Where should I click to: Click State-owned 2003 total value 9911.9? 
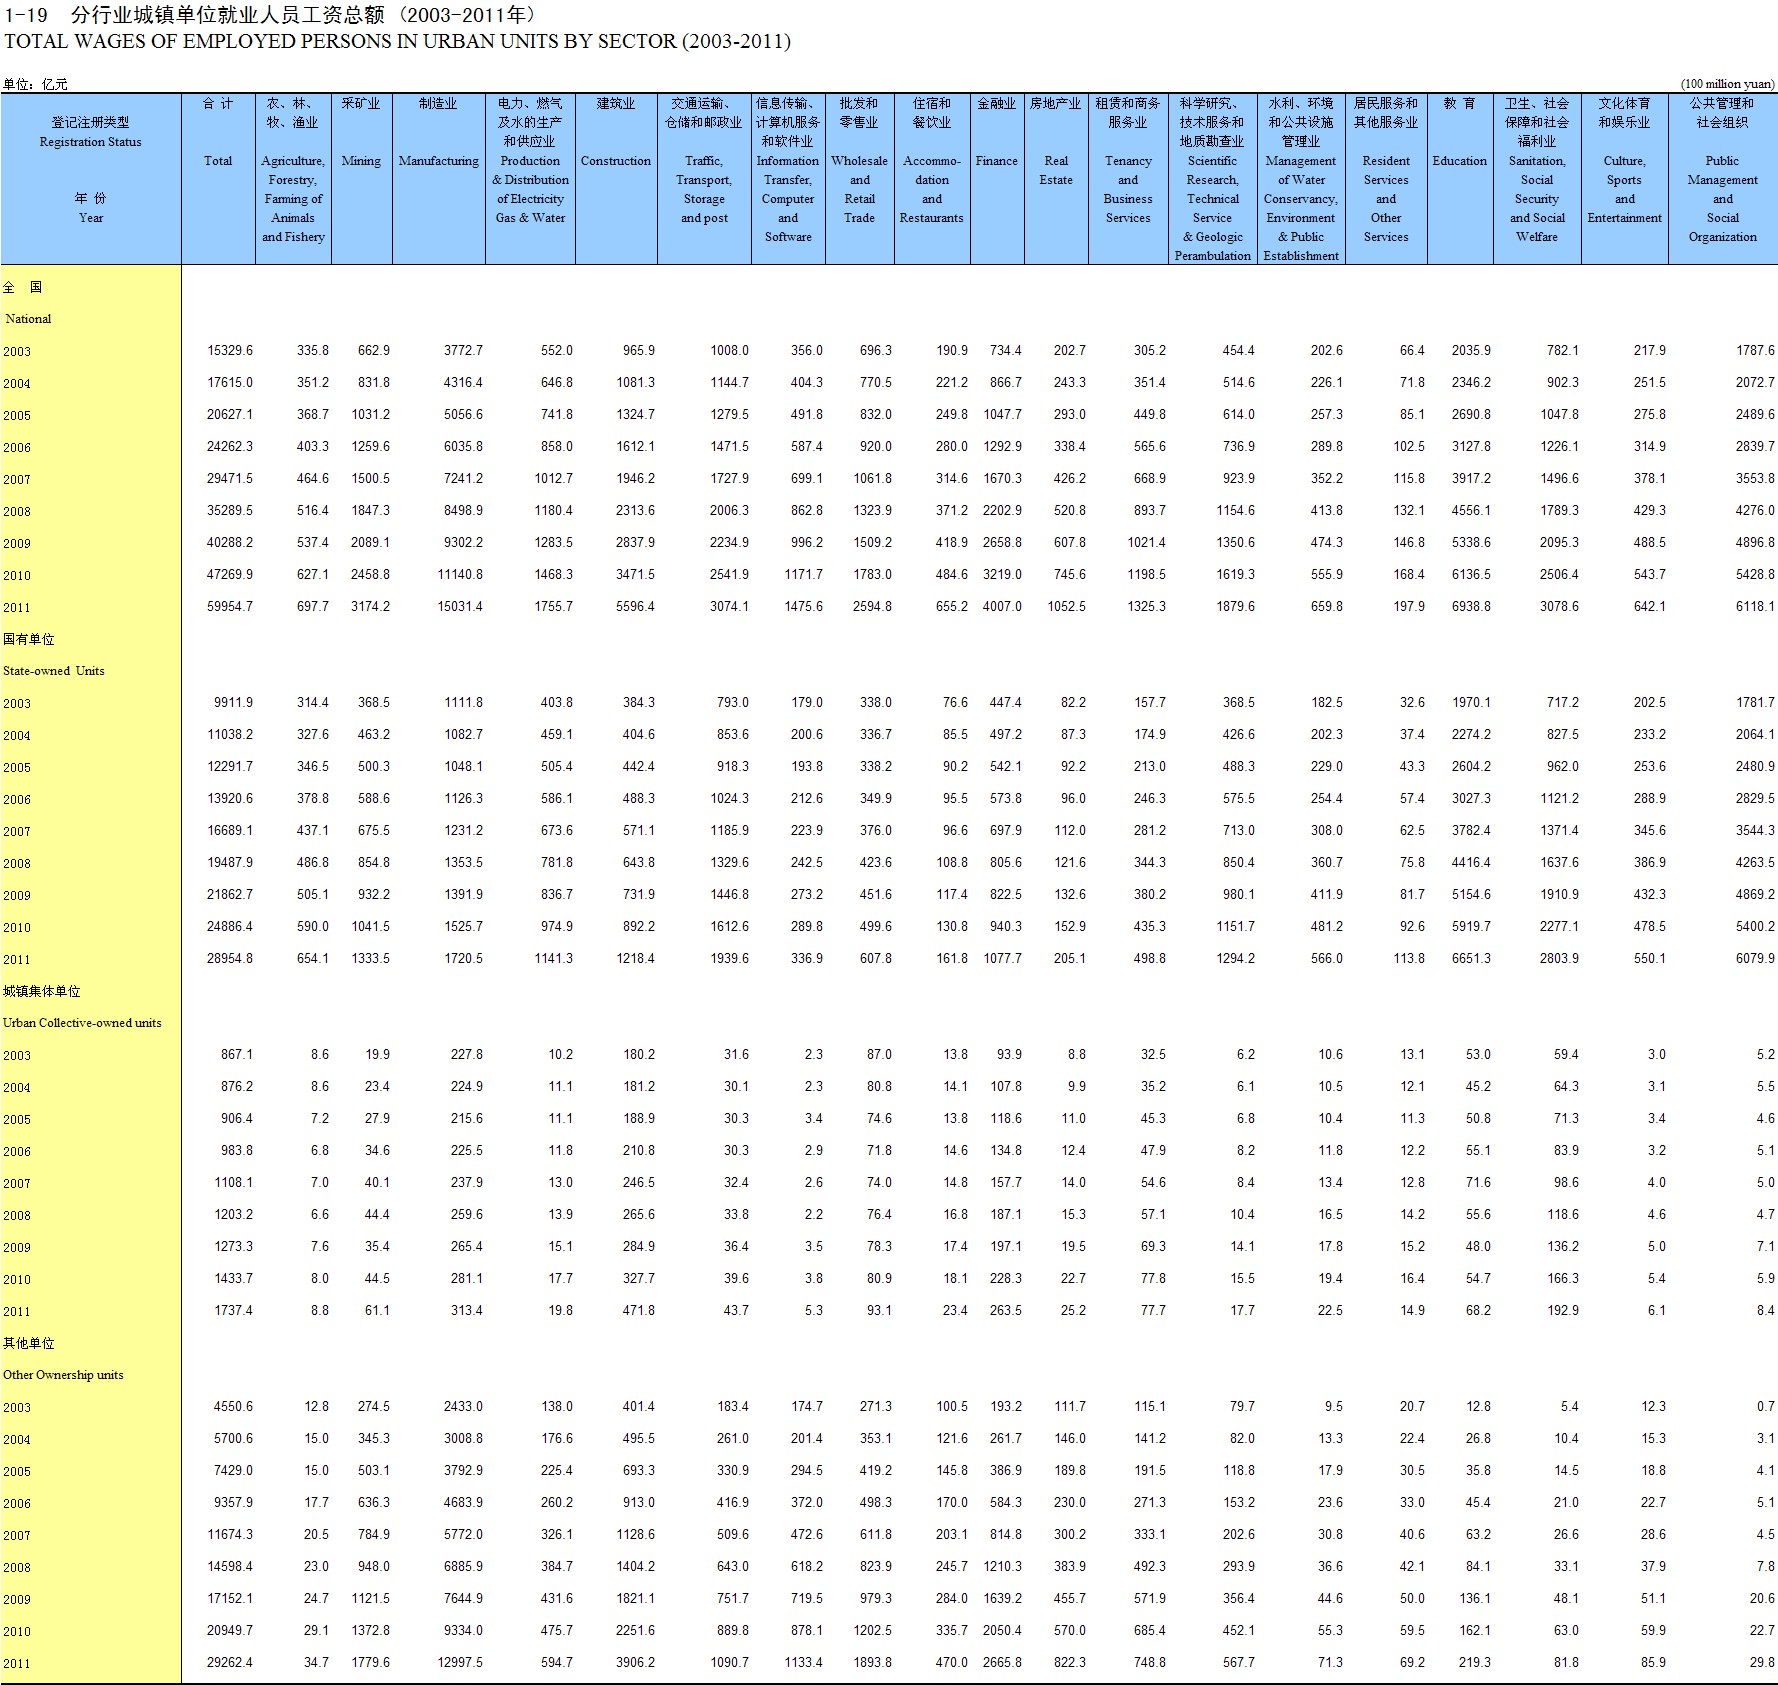233,703
